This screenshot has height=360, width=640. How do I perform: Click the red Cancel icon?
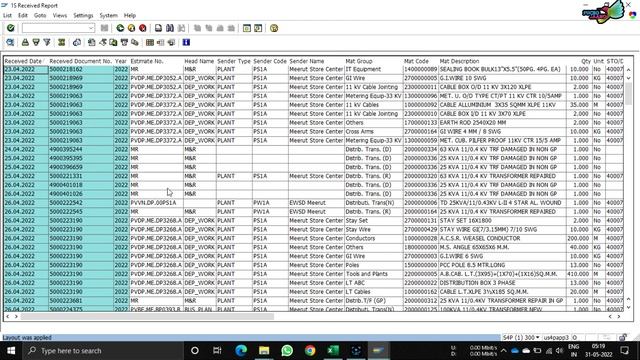pyautogui.click(x=143, y=28)
